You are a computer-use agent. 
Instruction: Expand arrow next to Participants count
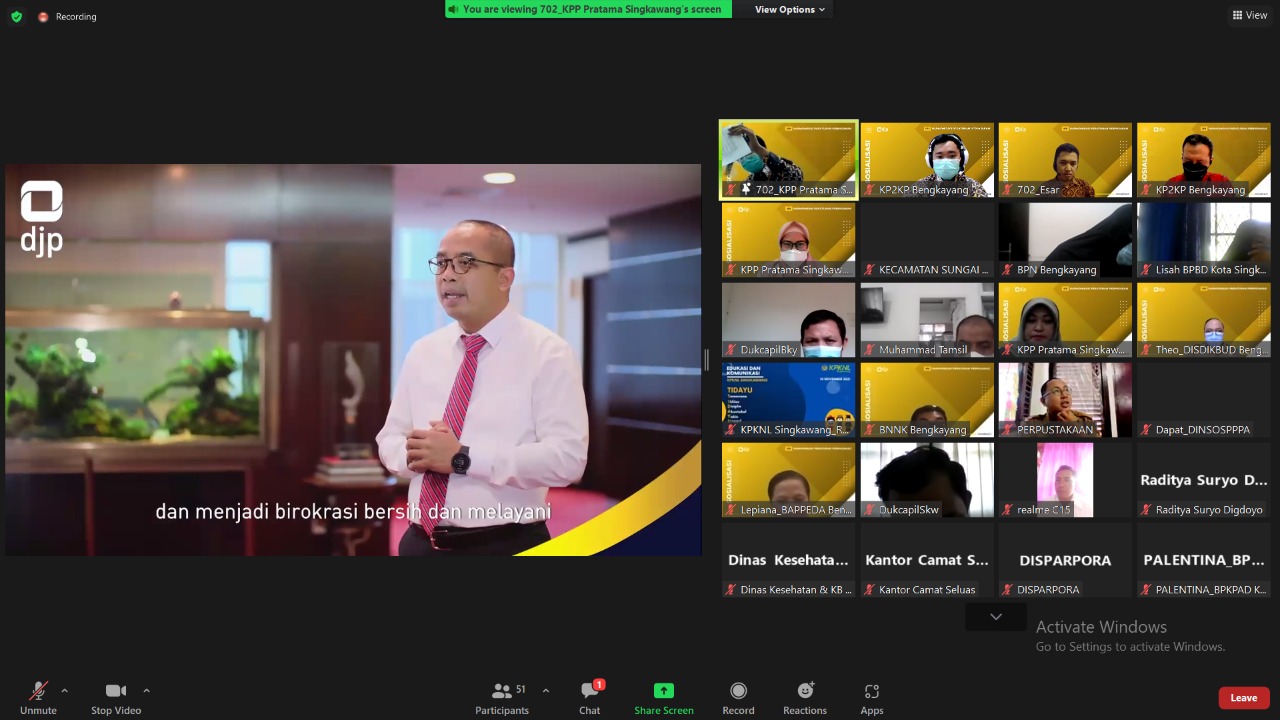coord(545,690)
